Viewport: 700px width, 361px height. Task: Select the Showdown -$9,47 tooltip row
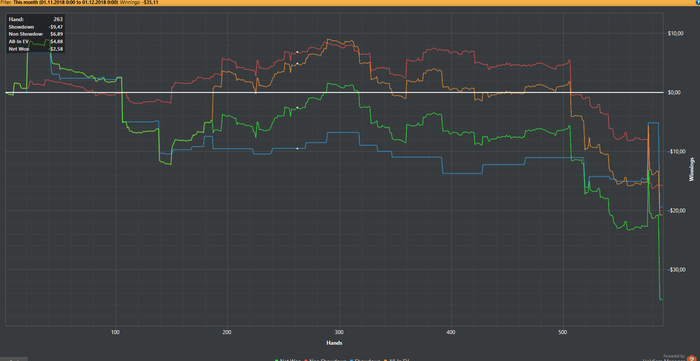pyautogui.click(x=36, y=27)
